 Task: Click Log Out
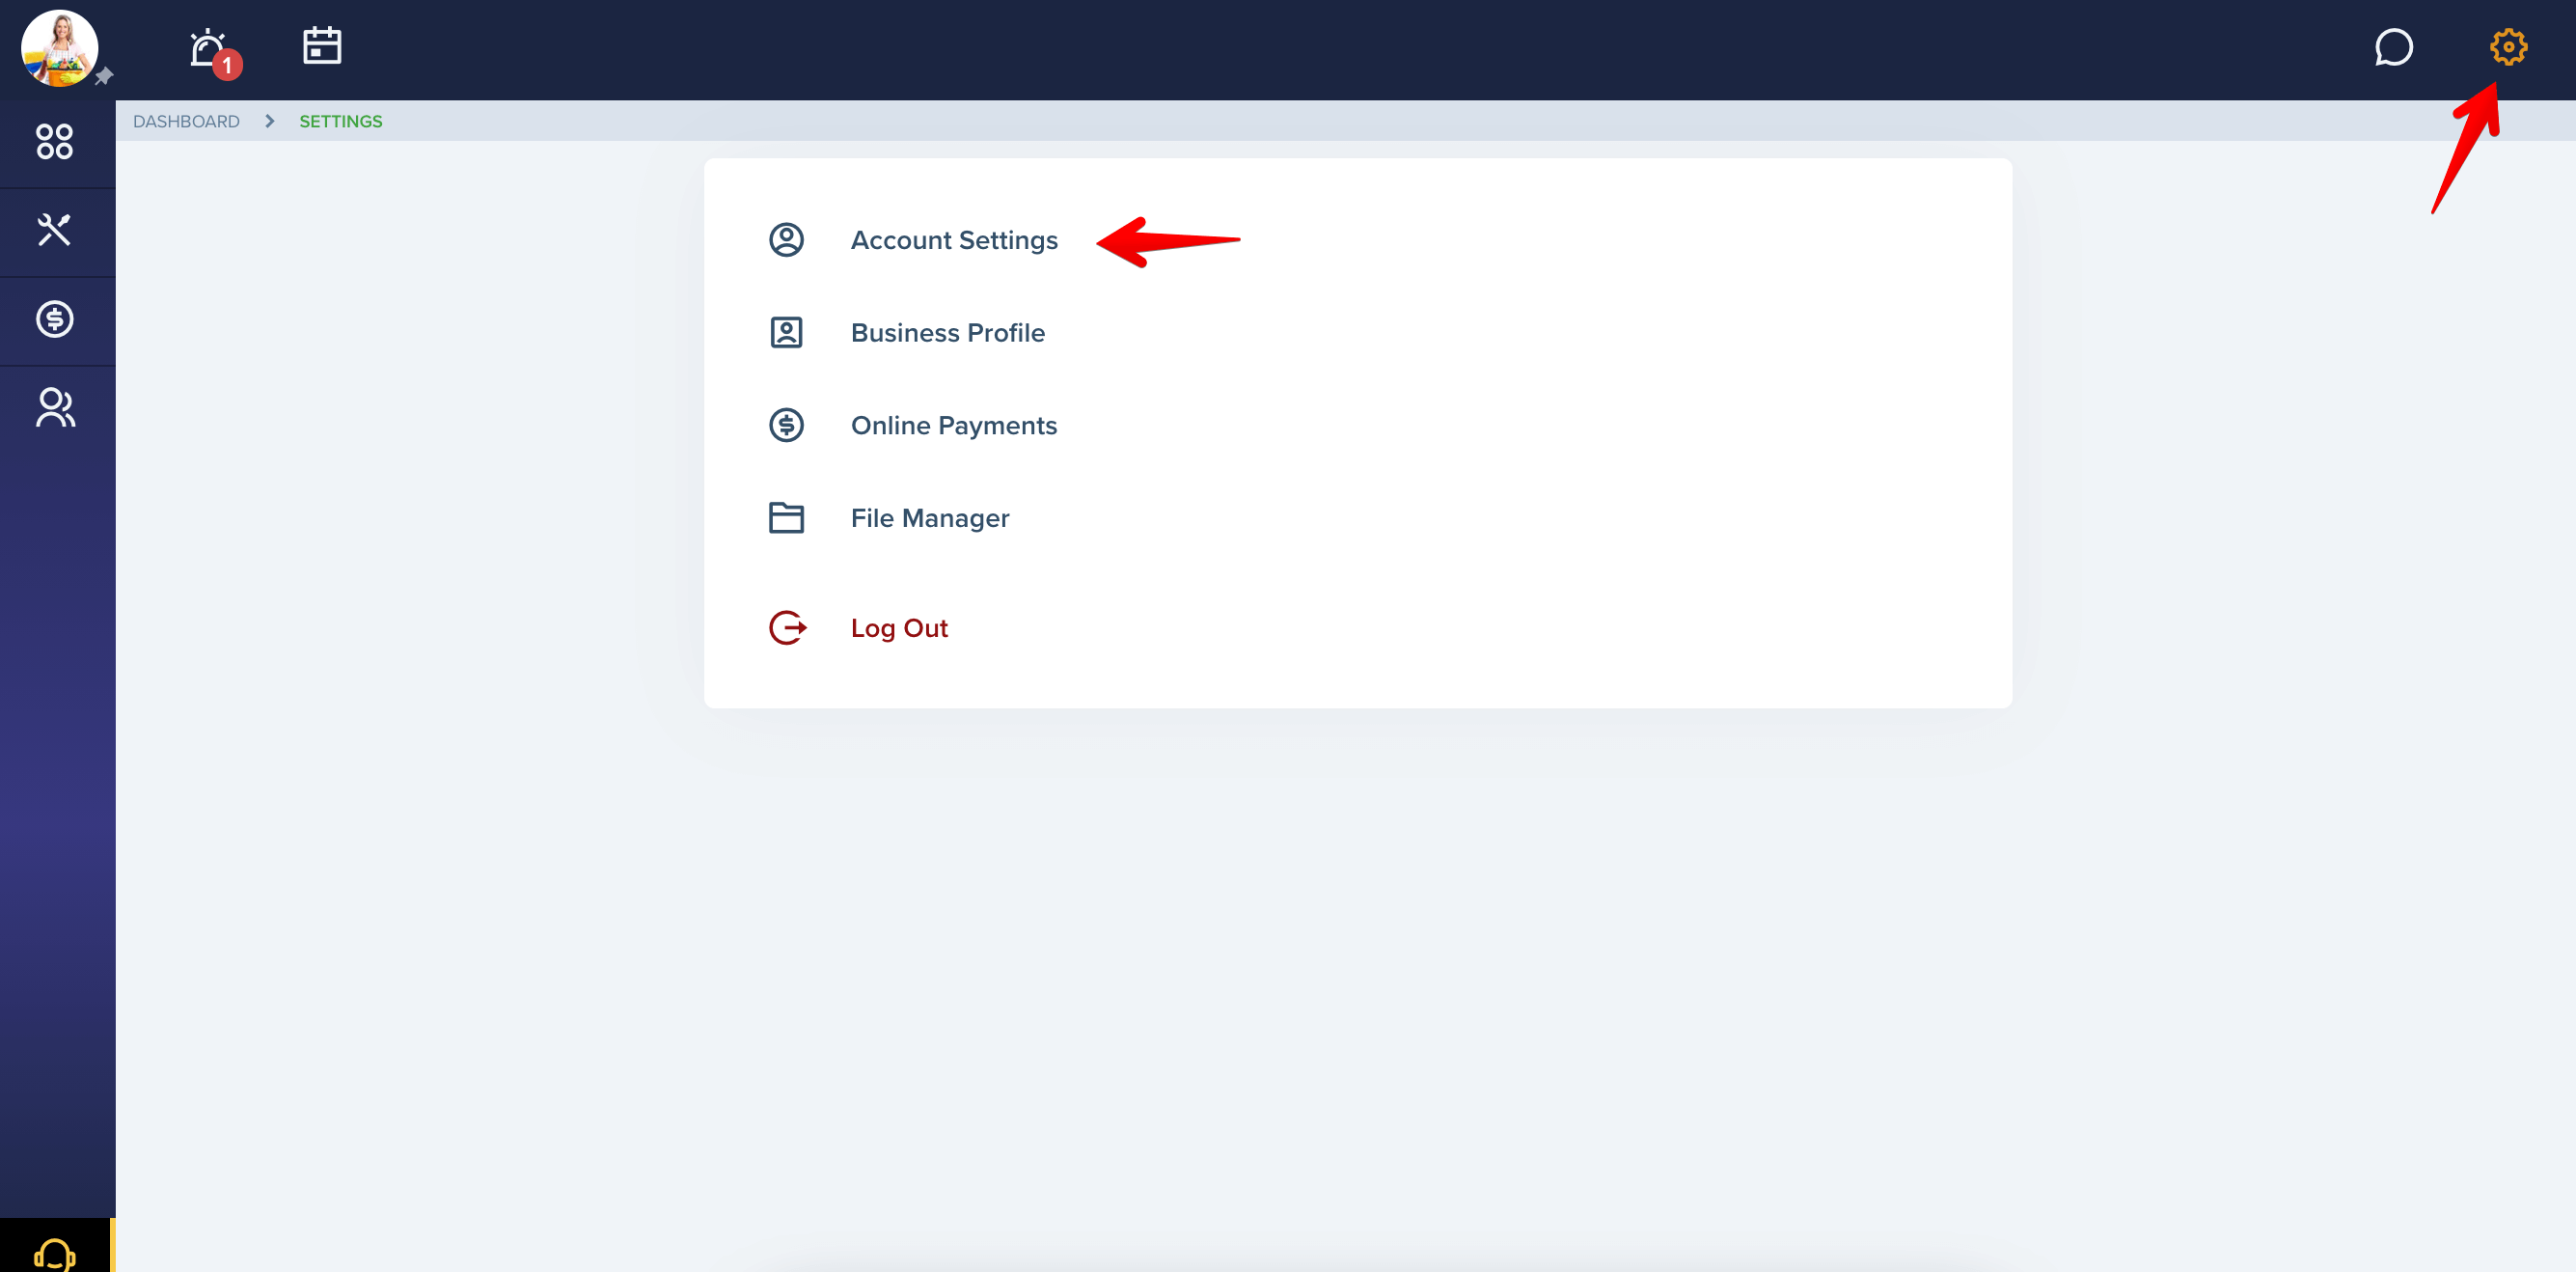(899, 628)
